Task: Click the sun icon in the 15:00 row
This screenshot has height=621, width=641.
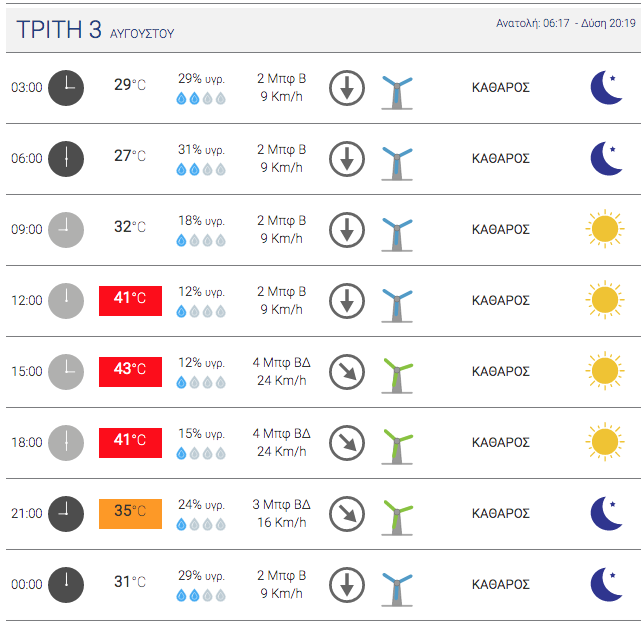Action: coord(604,371)
